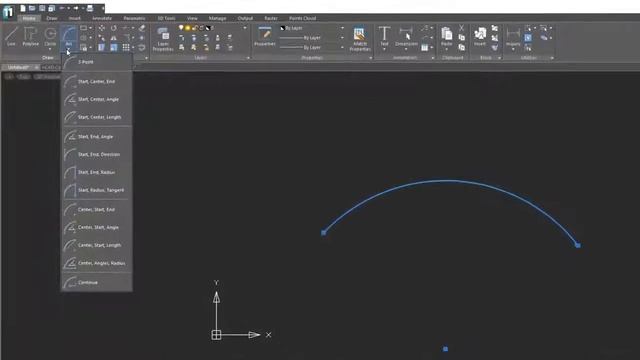Click the layer color swatch in layer dropdown
Screen dimensions: 640x360
pyautogui.click(x=208, y=28)
